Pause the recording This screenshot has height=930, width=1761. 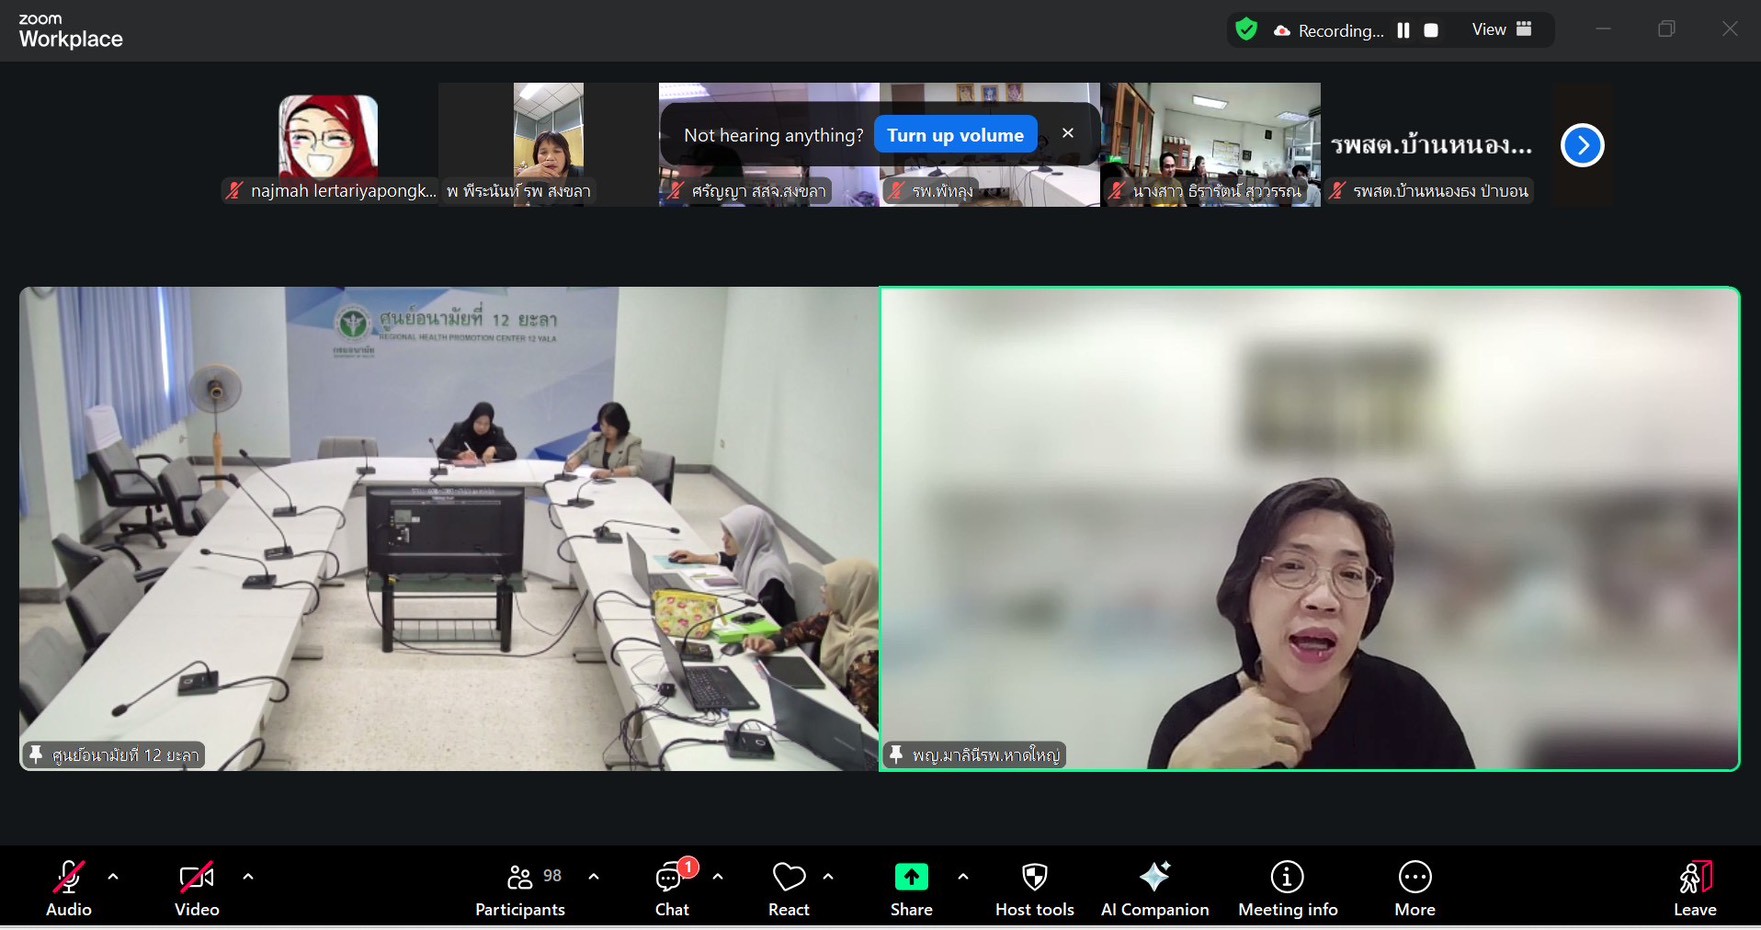[x=1403, y=30]
